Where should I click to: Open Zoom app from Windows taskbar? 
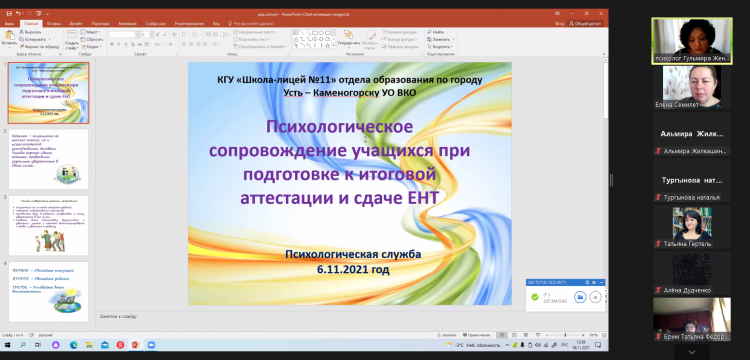[151, 345]
